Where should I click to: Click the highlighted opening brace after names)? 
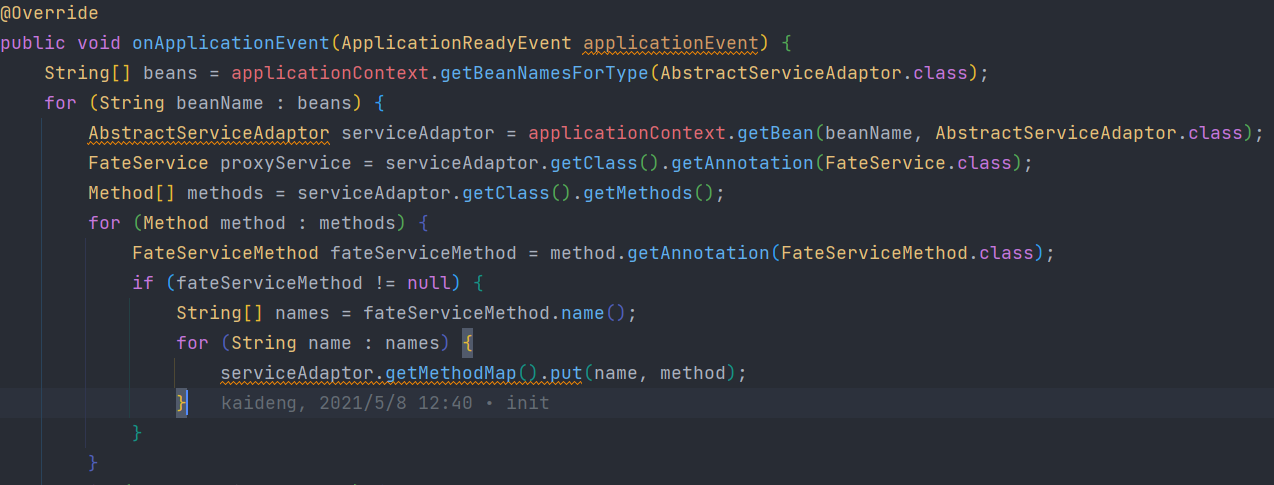click(467, 343)
